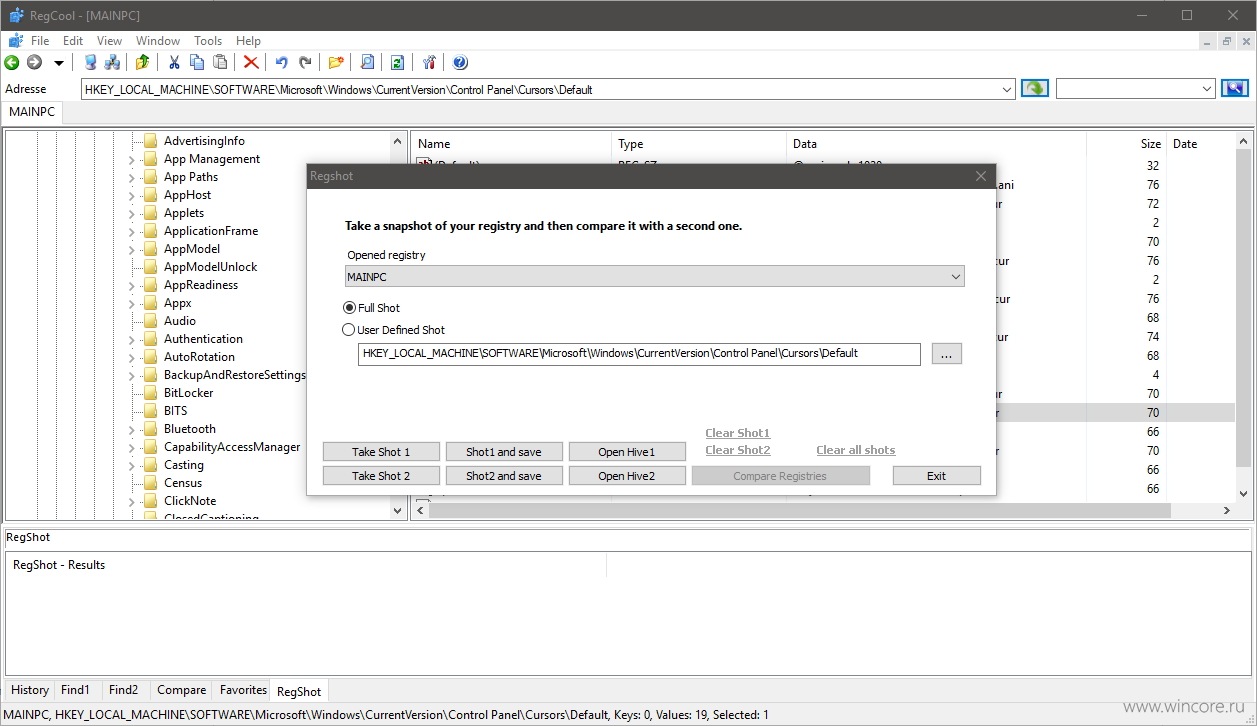
Task: Open the Opened registry MAINPC dropdown
Action: click(x=655, y=276)
